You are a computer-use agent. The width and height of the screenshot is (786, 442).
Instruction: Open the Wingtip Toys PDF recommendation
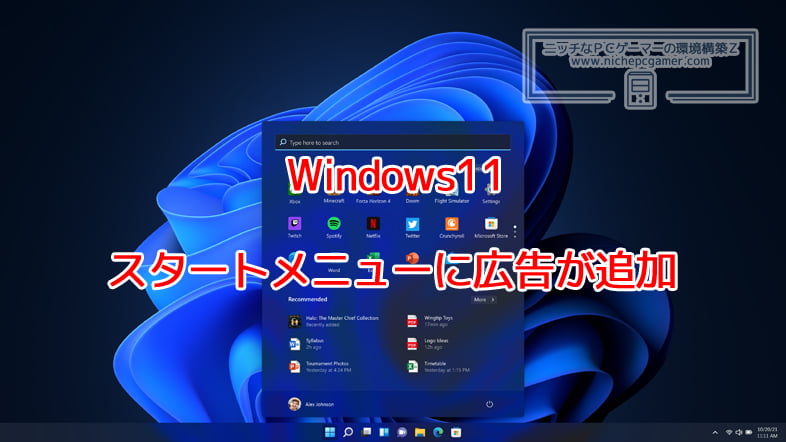pos(430,321)
